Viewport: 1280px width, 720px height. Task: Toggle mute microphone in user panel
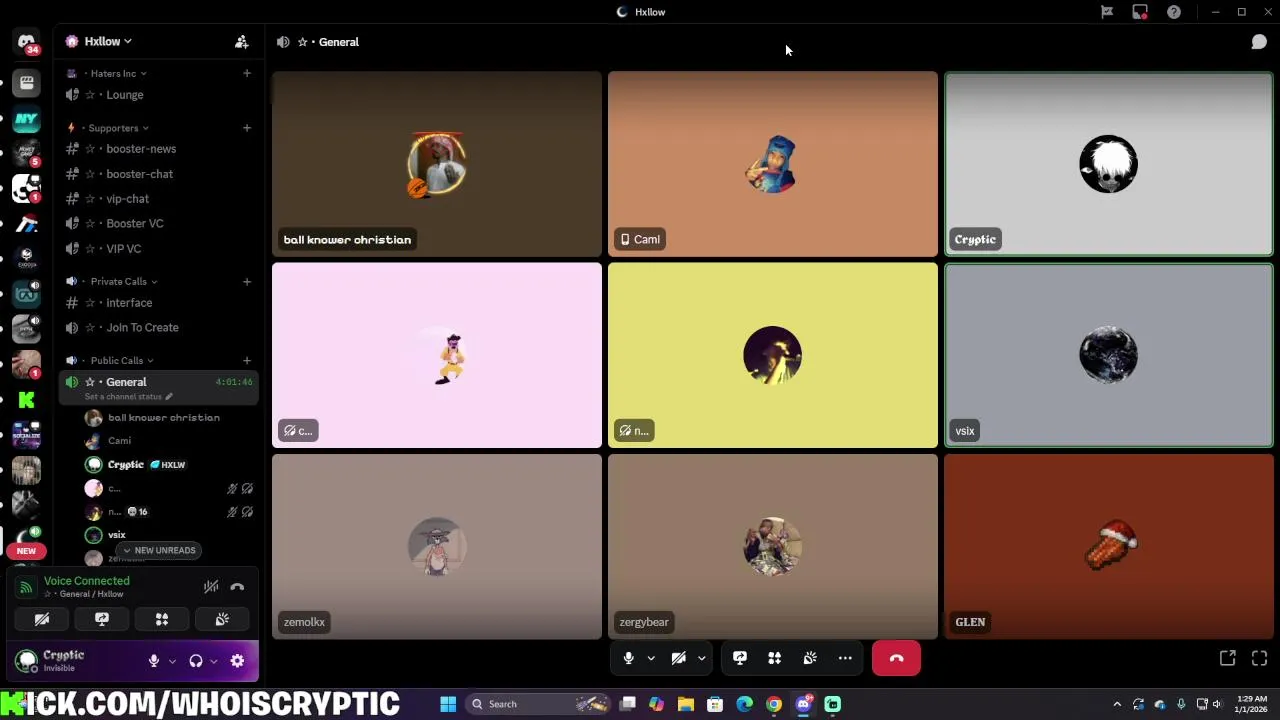154,661
